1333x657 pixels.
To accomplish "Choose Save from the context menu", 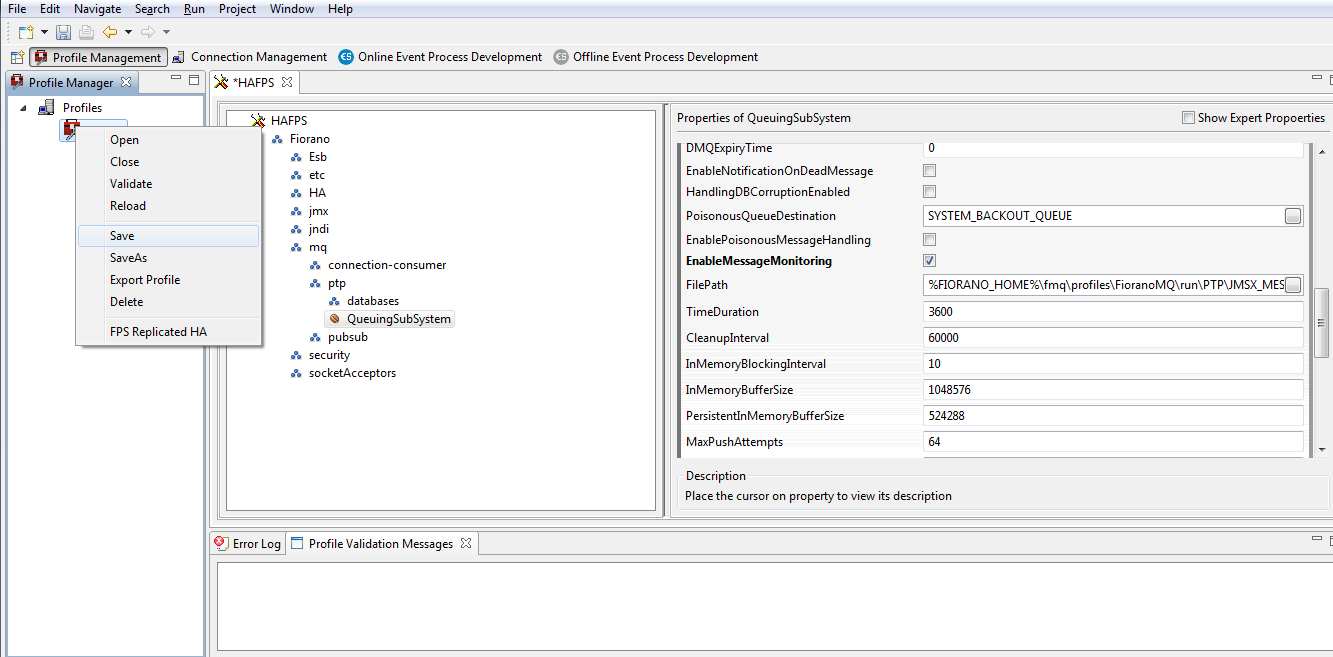I will point(122,236).
